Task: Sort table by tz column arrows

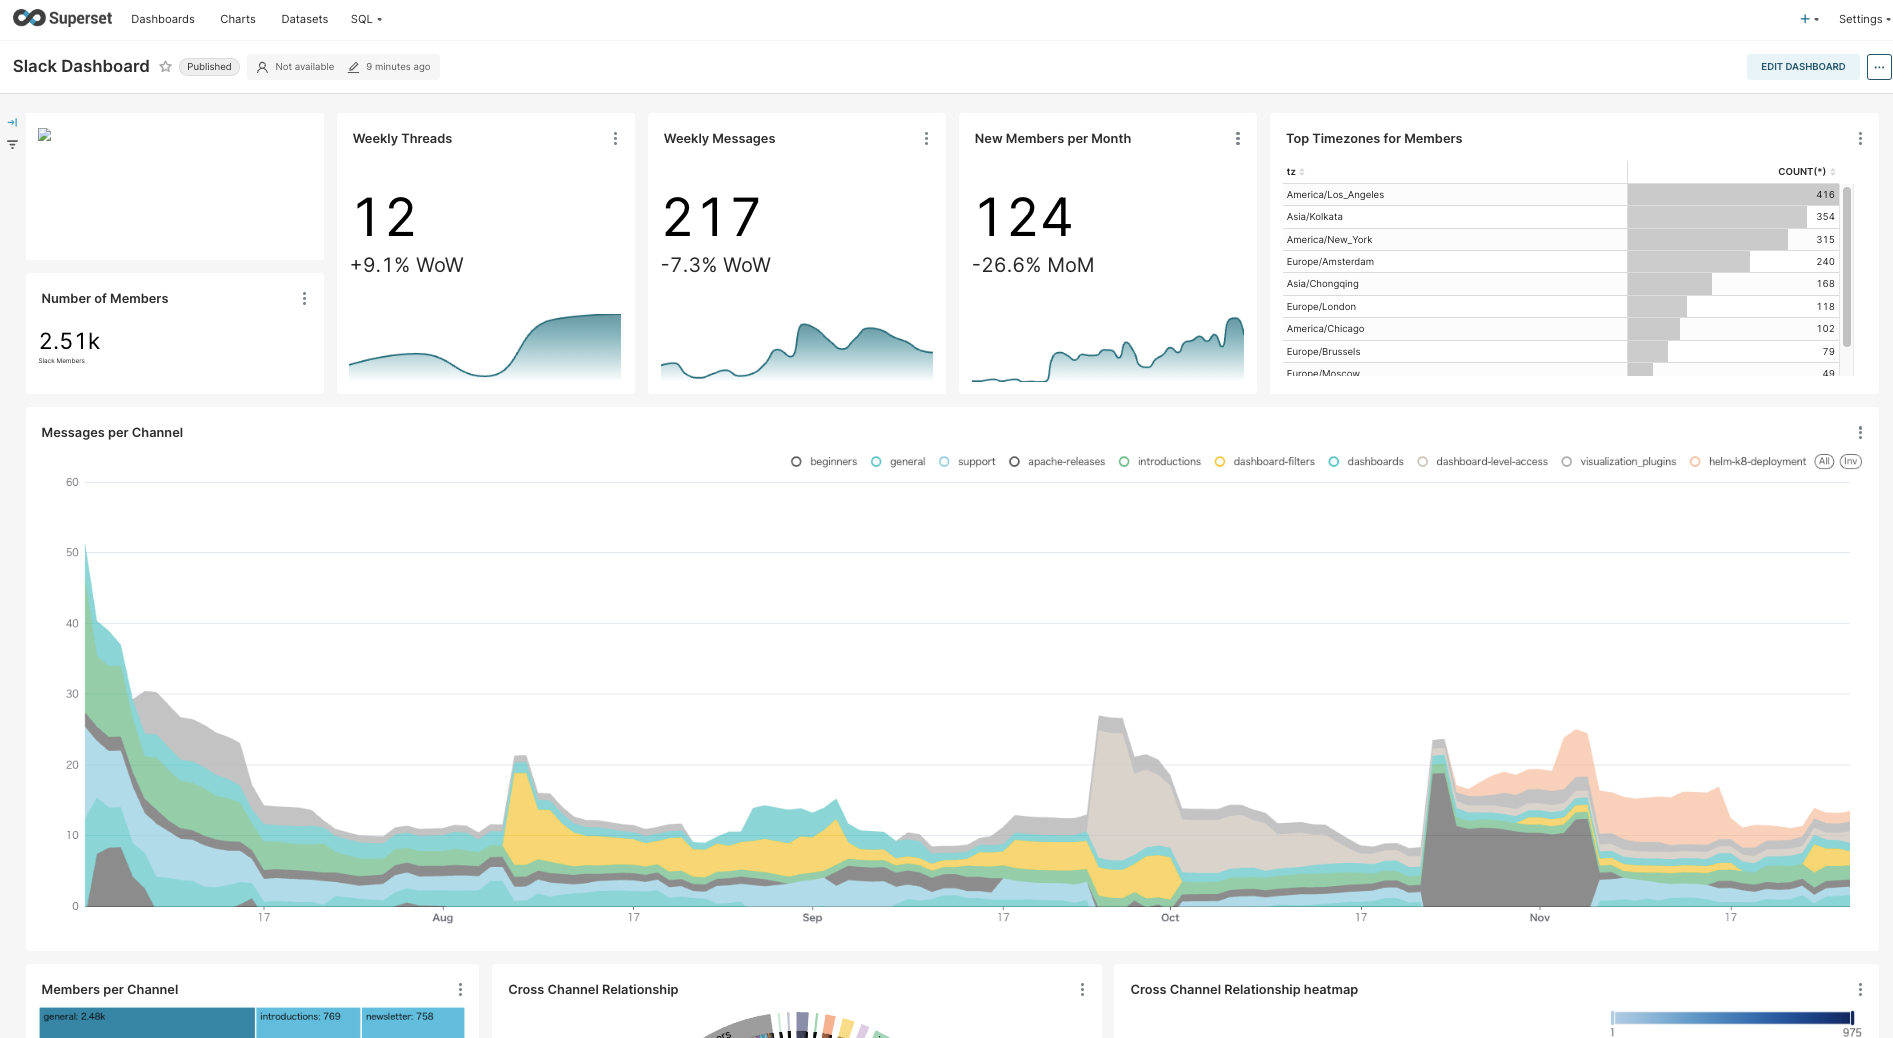Action: [x=1301, y=172]
